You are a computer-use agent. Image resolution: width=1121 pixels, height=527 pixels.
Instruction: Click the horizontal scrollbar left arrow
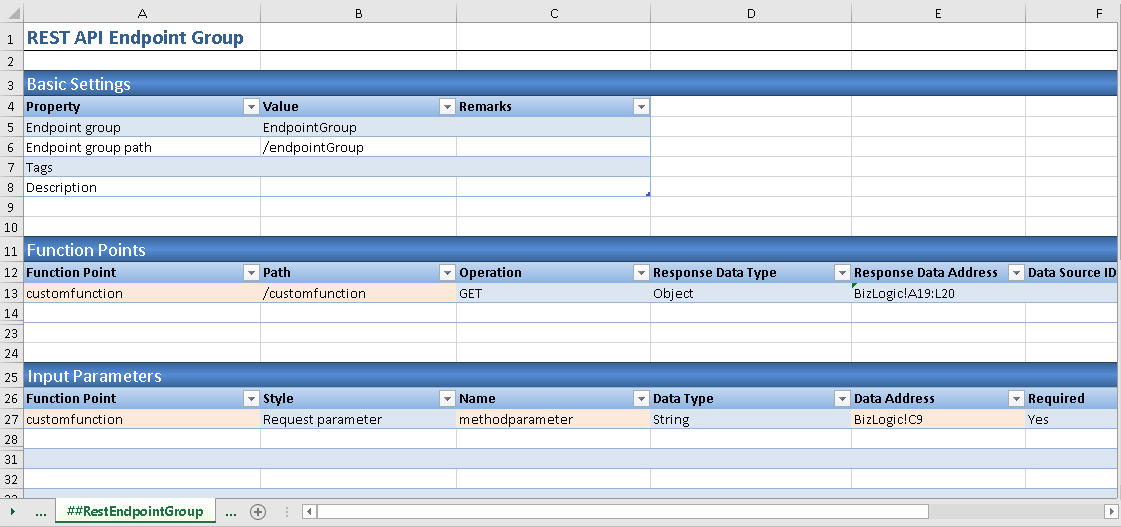310,512
